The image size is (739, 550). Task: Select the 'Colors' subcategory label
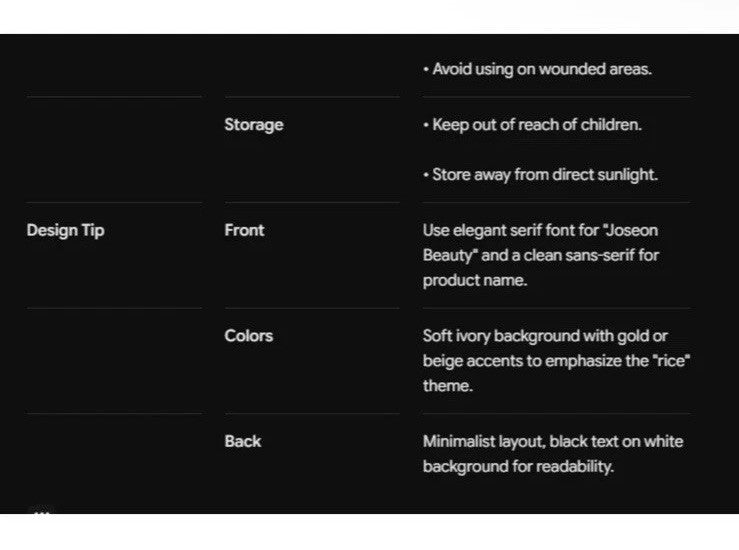pos(248,336)
